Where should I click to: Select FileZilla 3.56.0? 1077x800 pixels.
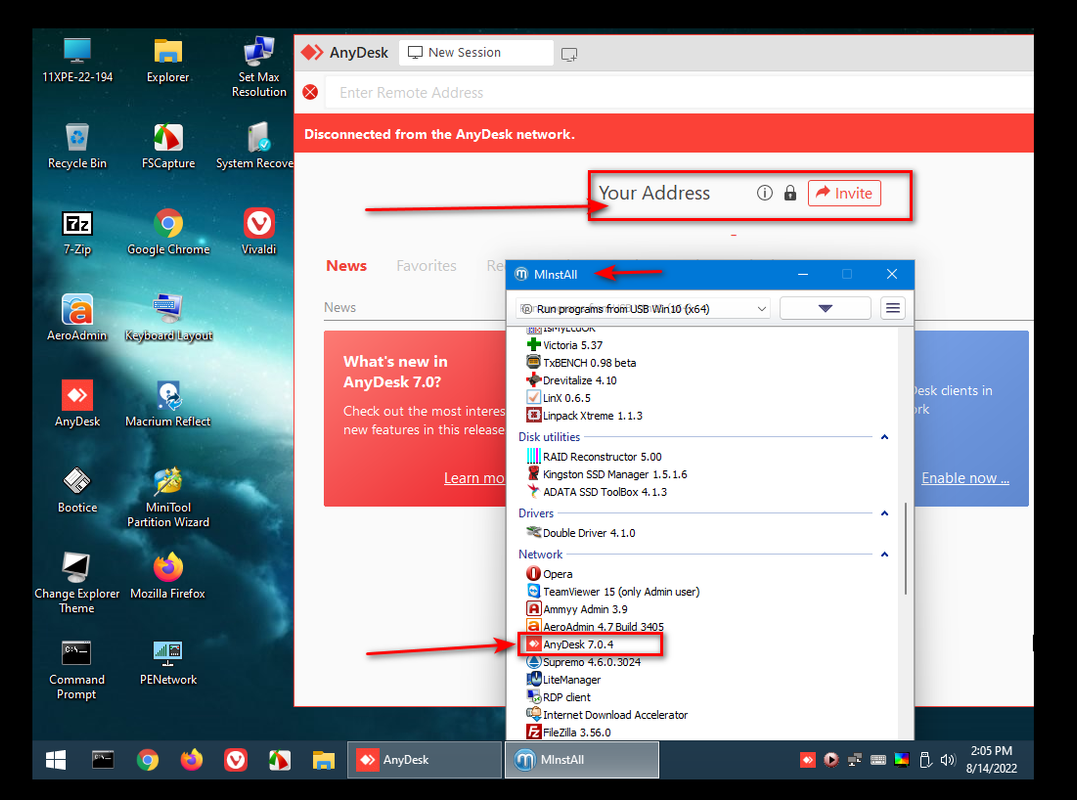(x=569, y=733)
